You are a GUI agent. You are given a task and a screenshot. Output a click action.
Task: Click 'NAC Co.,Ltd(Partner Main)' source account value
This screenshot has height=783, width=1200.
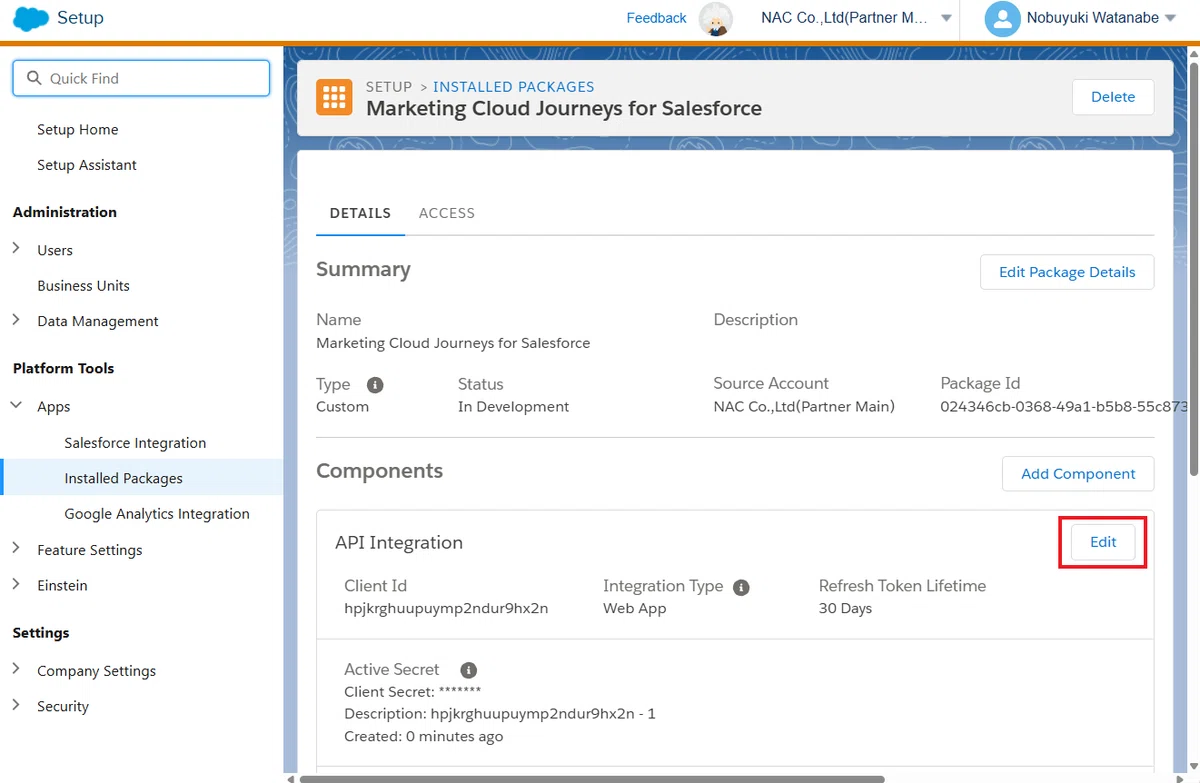[804, 407]
